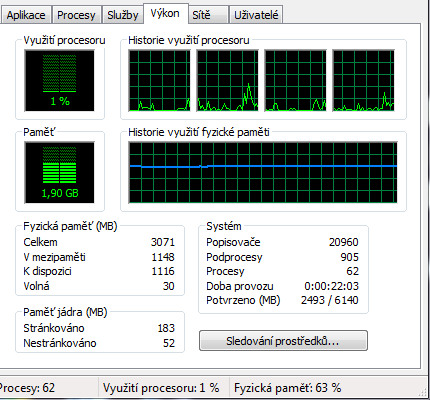Click the Historie využití fyzické paměti heading
430x400 pixels.
pyautogui.click(x=199, y=132)
